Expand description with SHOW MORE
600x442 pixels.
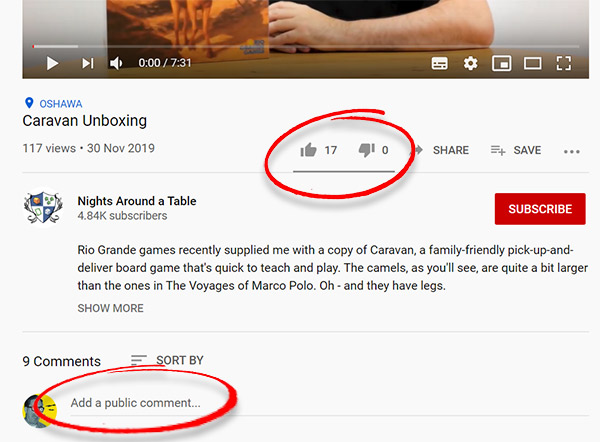point(111,308)
